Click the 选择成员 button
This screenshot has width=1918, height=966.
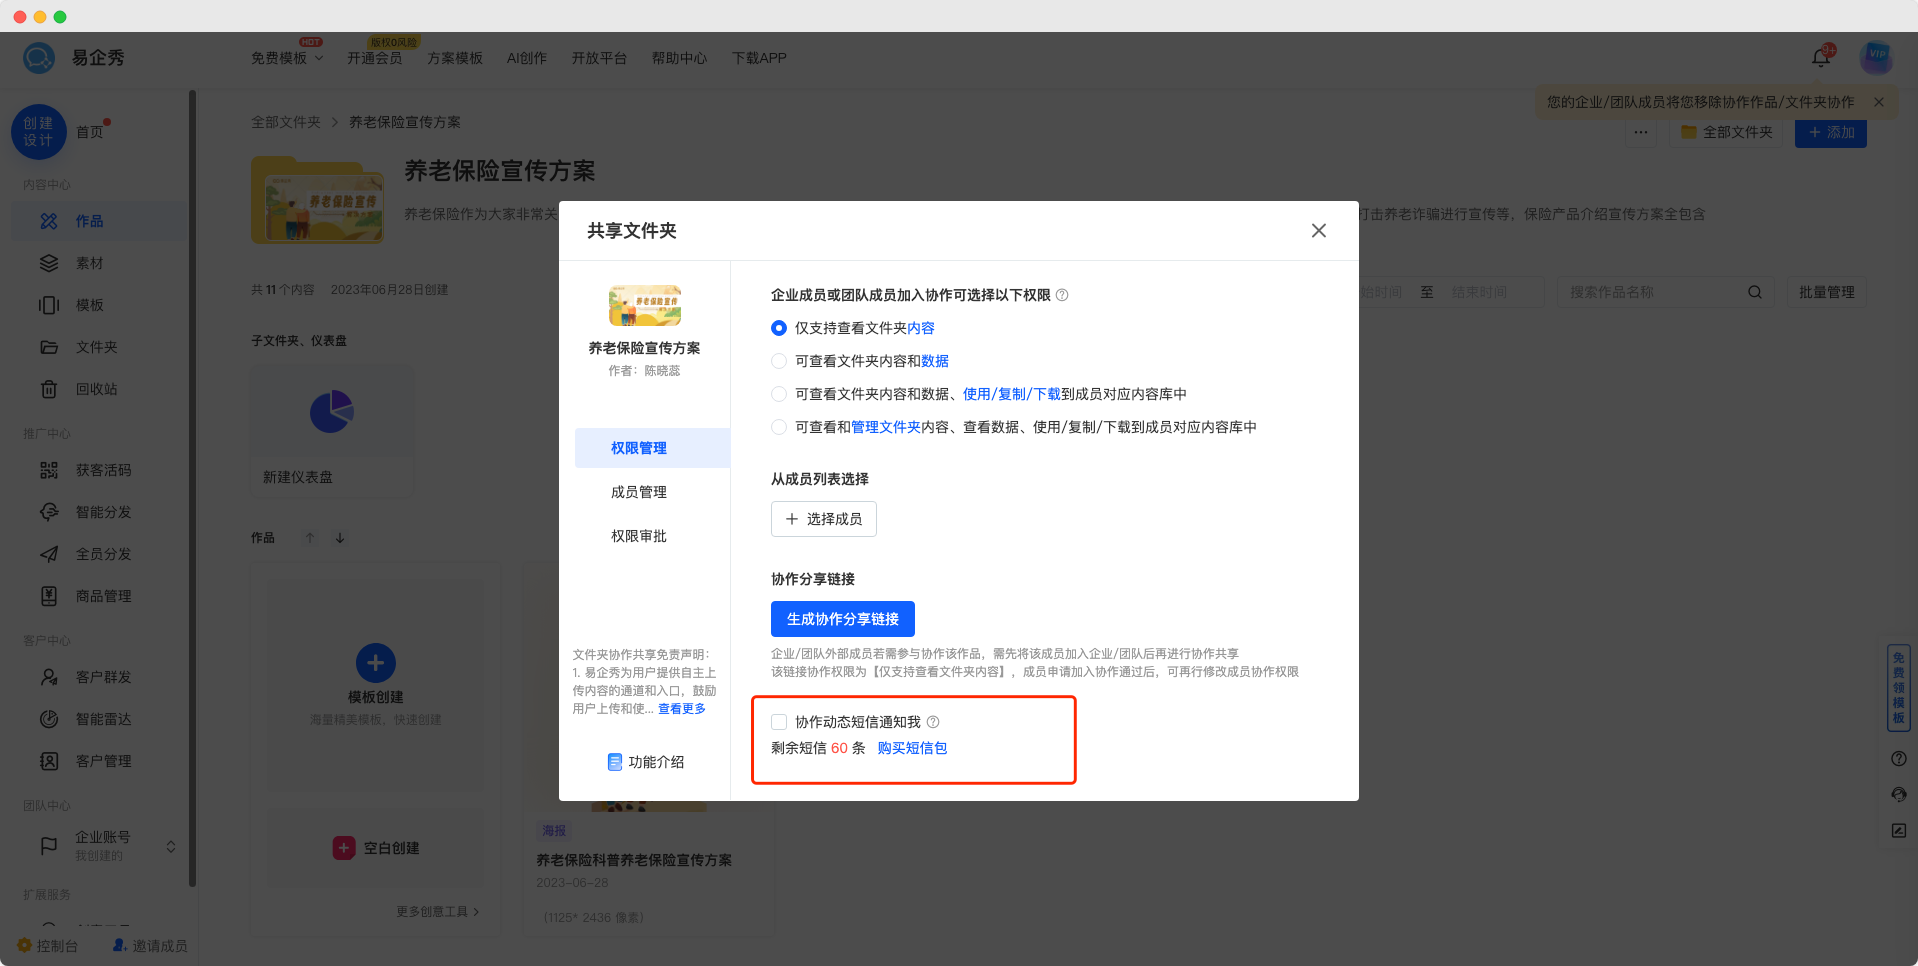point(823,519)
